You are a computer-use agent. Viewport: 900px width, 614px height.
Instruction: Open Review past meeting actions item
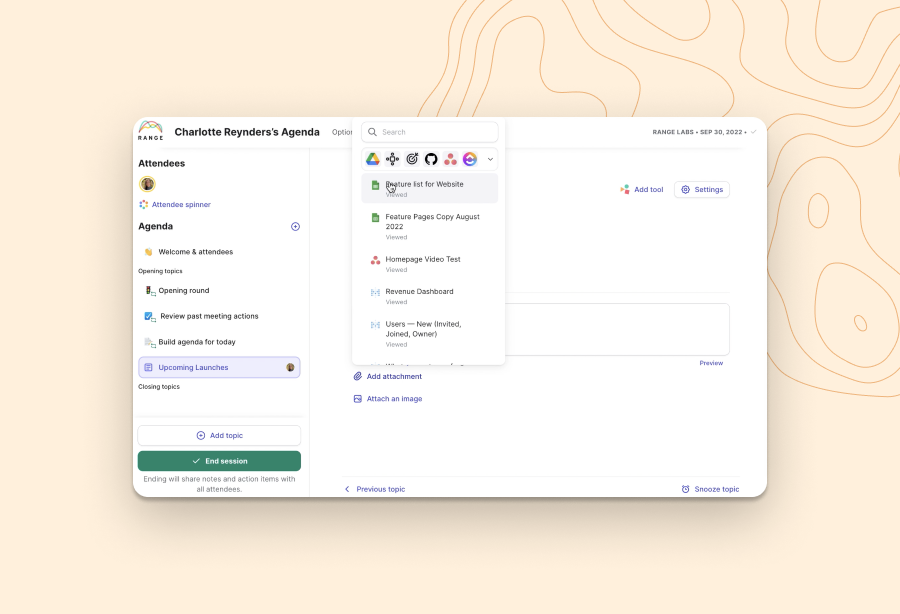pos(219,316)
